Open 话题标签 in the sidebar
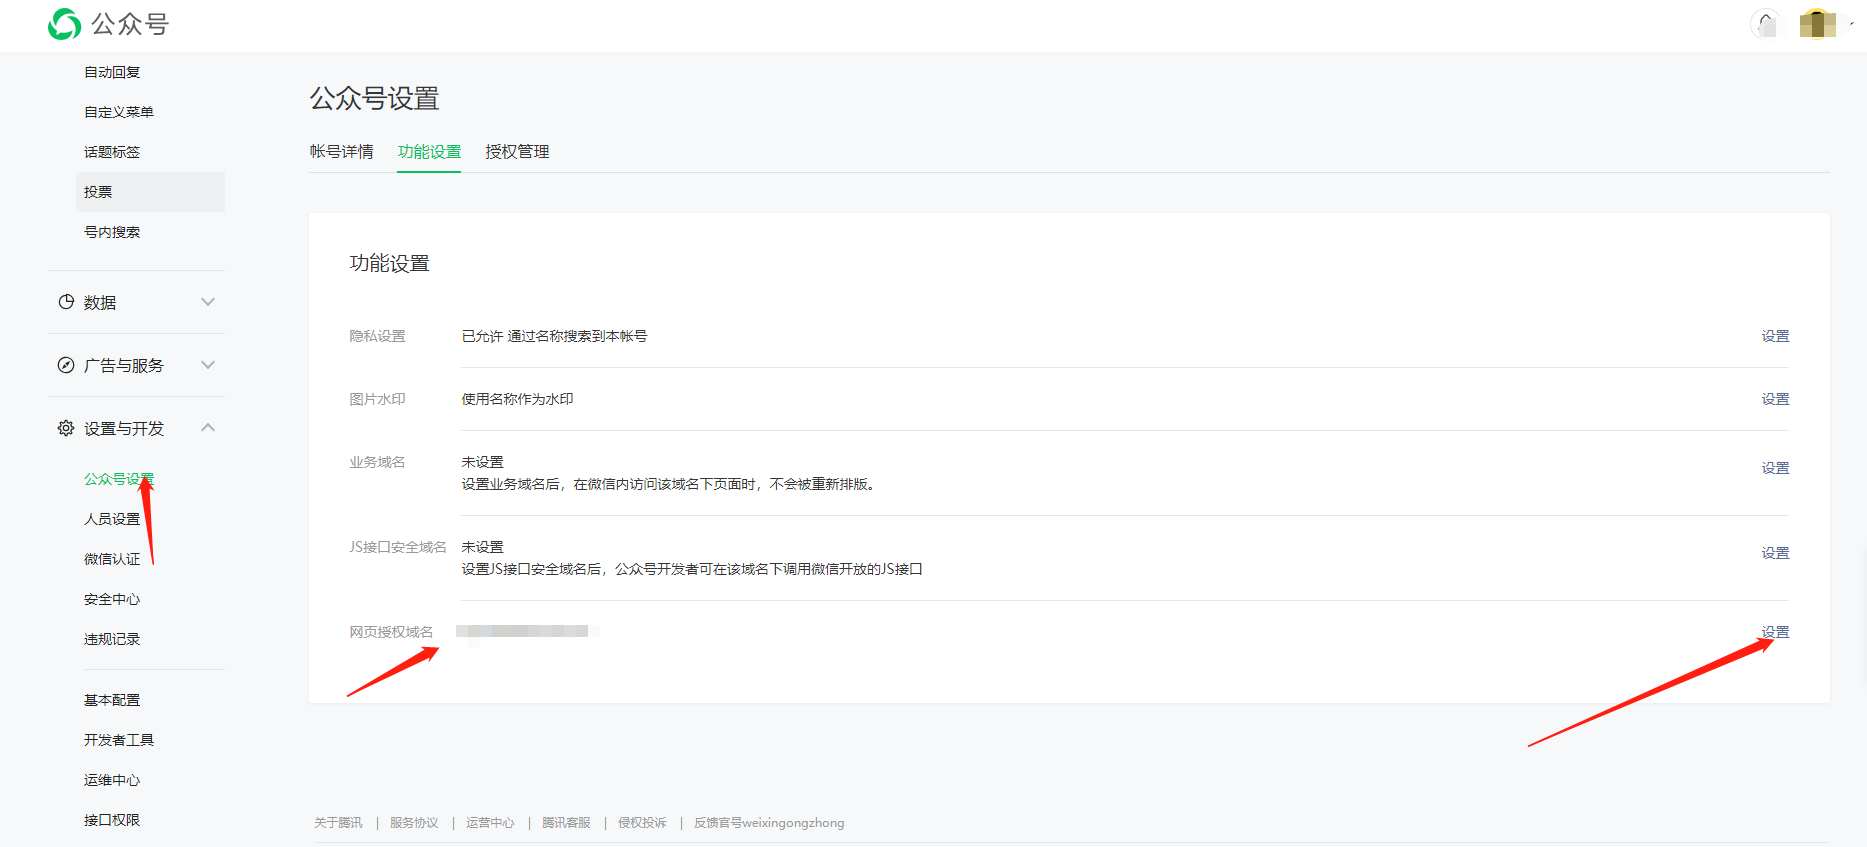Viewport: 1867px width, 847px height. point(112,152)
